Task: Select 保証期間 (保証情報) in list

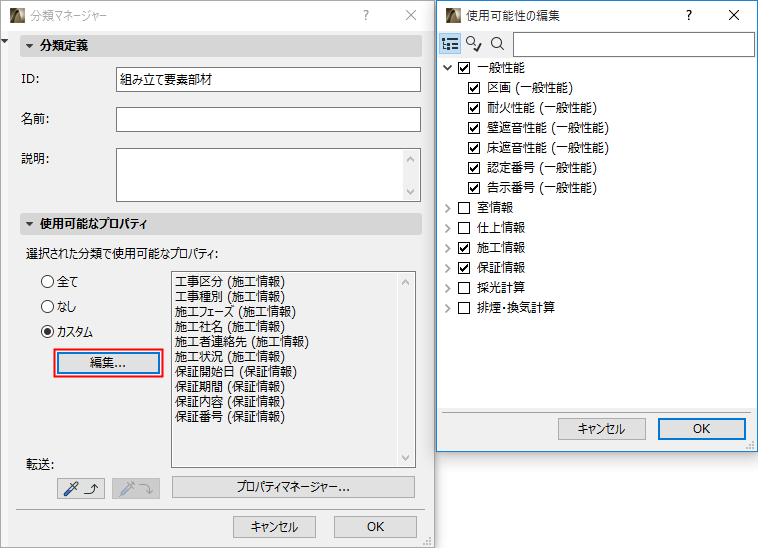Action: pos(230,387)
